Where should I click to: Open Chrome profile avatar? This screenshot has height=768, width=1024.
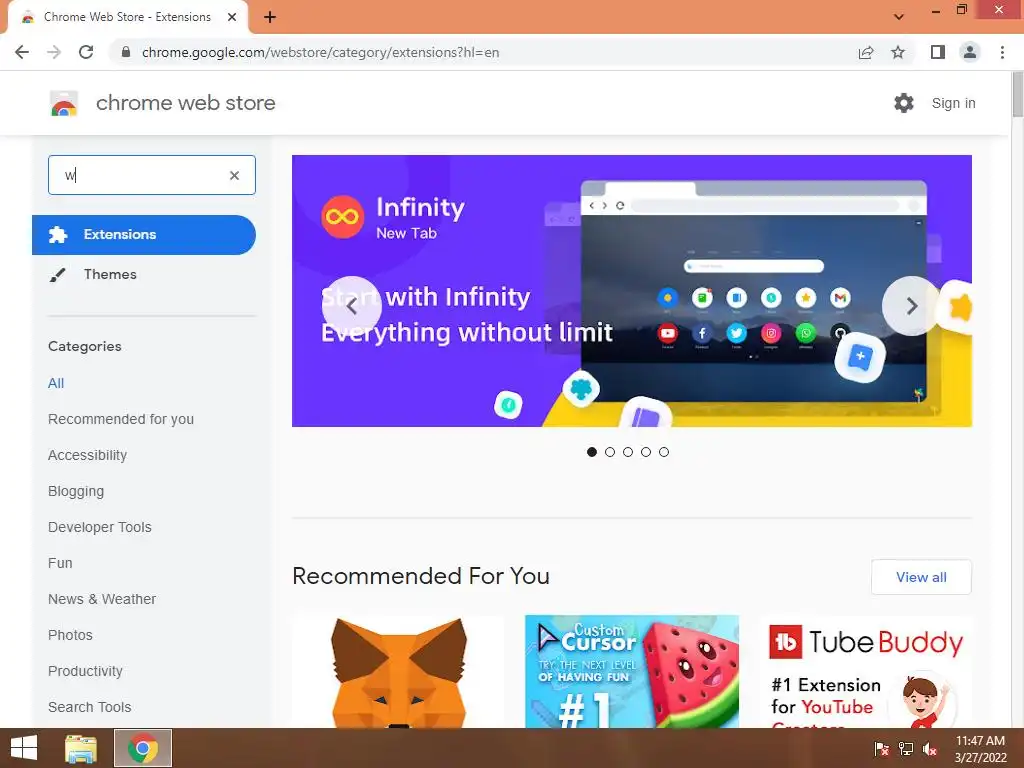pos(970,52)
